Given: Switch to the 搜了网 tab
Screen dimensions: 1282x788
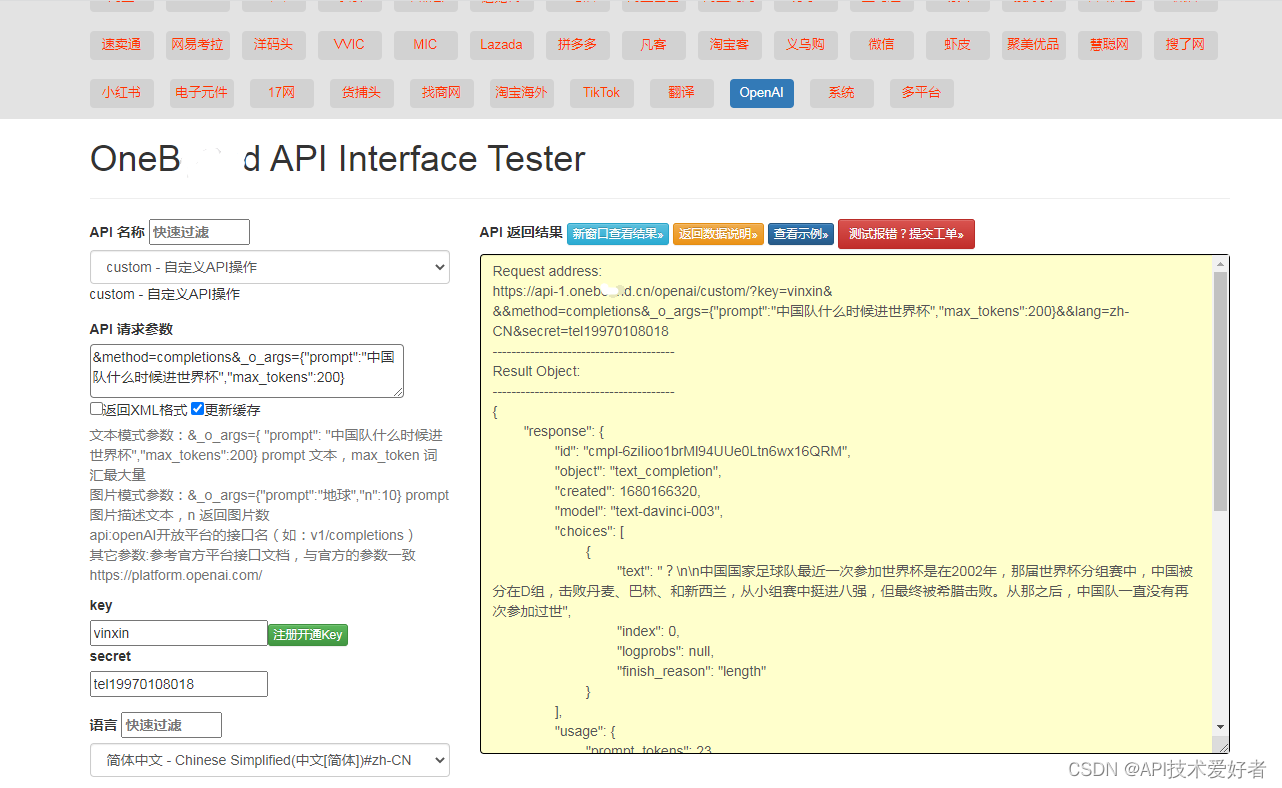Looking at the screenshot, I should click(1185, 45).
